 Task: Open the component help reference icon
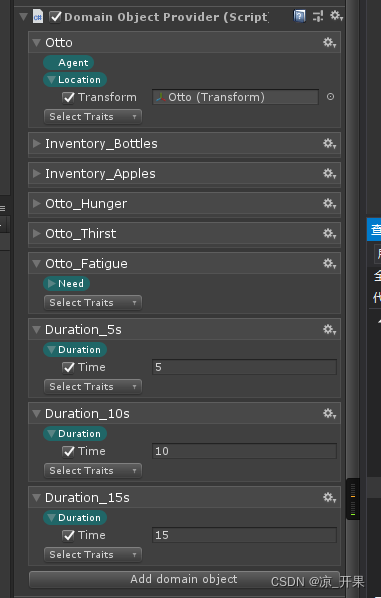point(299,16)
